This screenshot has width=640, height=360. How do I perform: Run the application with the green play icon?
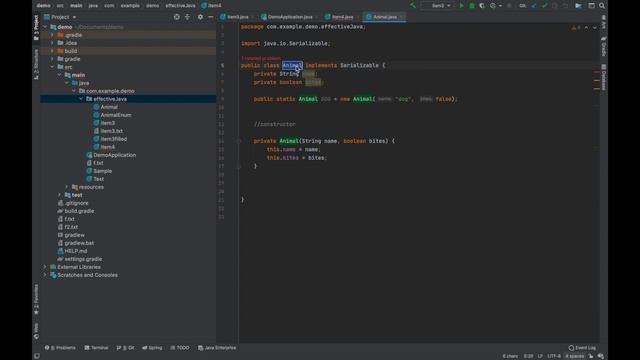(x=461, y=6)
